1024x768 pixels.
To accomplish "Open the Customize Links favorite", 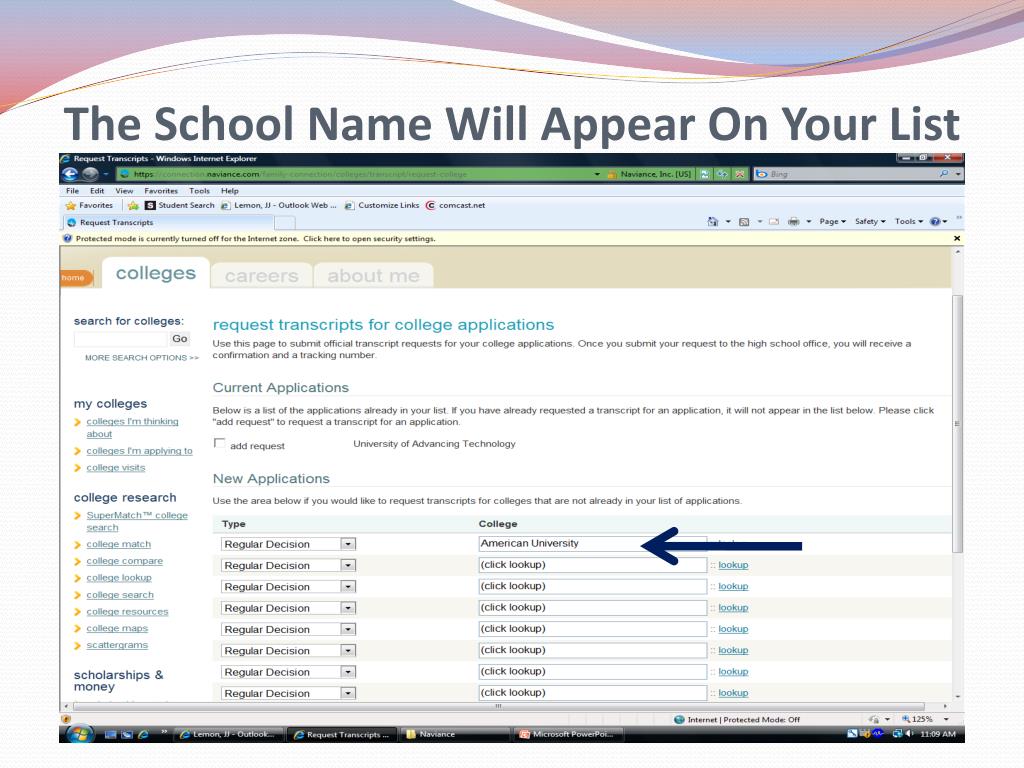I will coord(382,205).
